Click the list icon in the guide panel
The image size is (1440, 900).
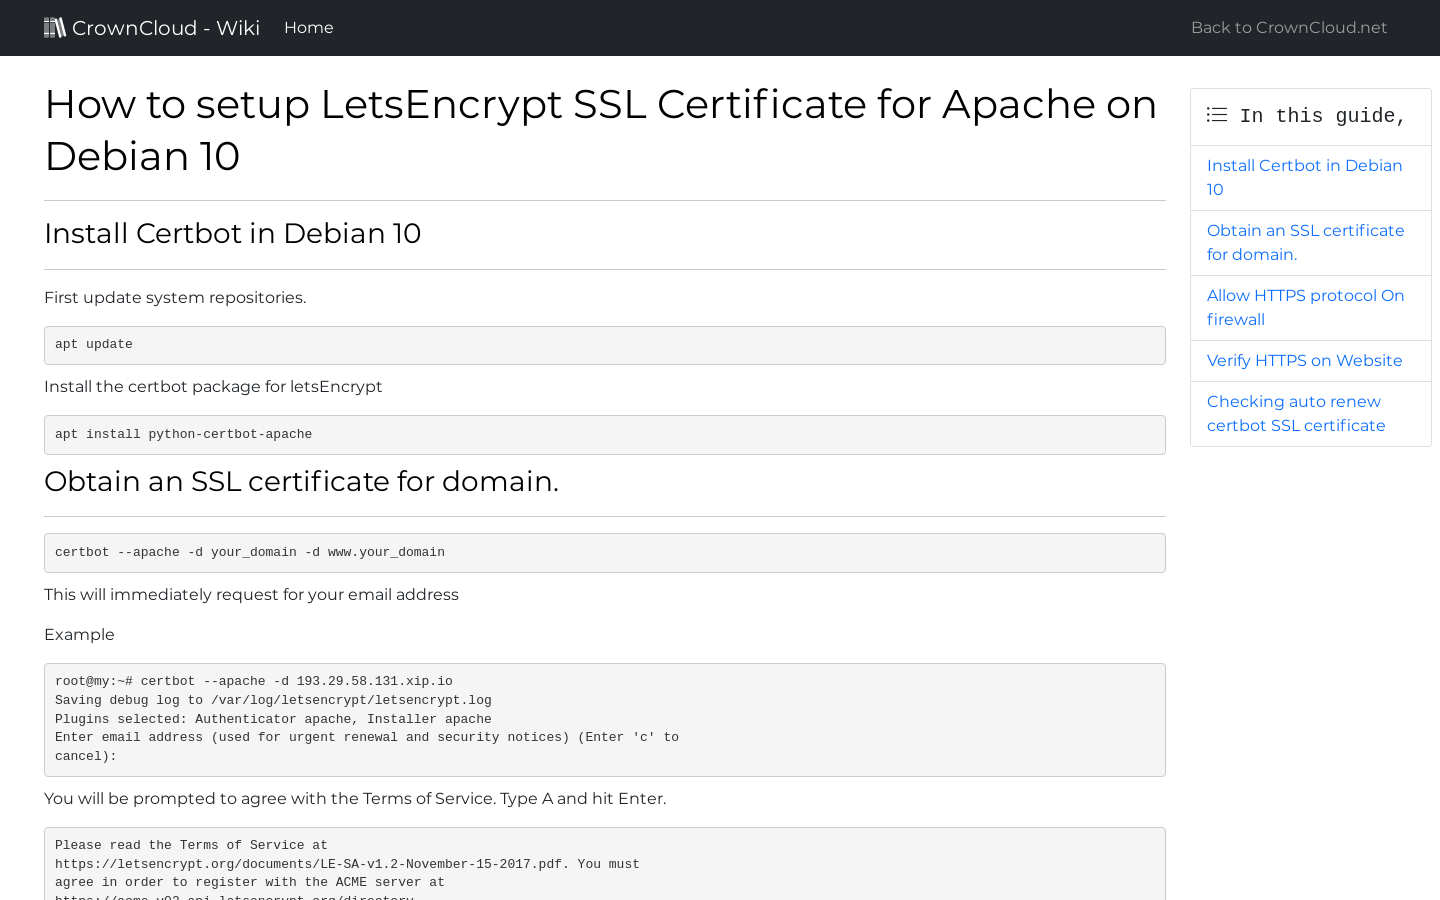[x=1216, y=114]
